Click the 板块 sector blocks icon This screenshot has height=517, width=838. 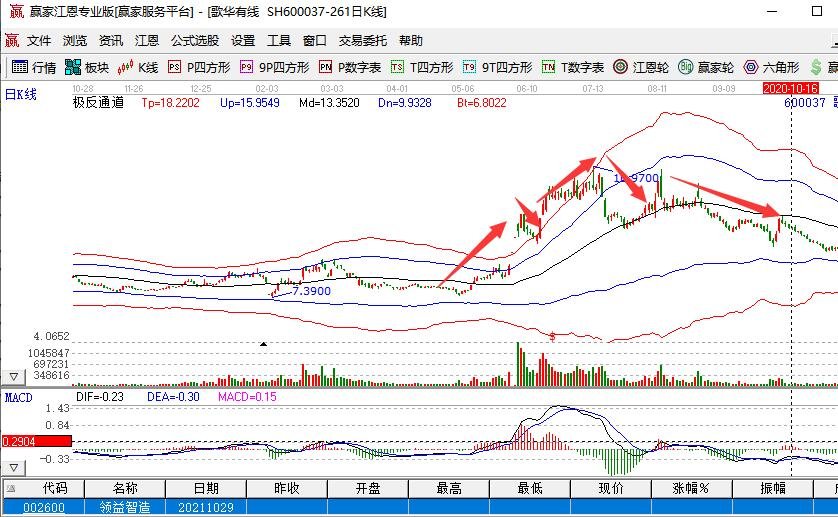[x=73, y=67]
